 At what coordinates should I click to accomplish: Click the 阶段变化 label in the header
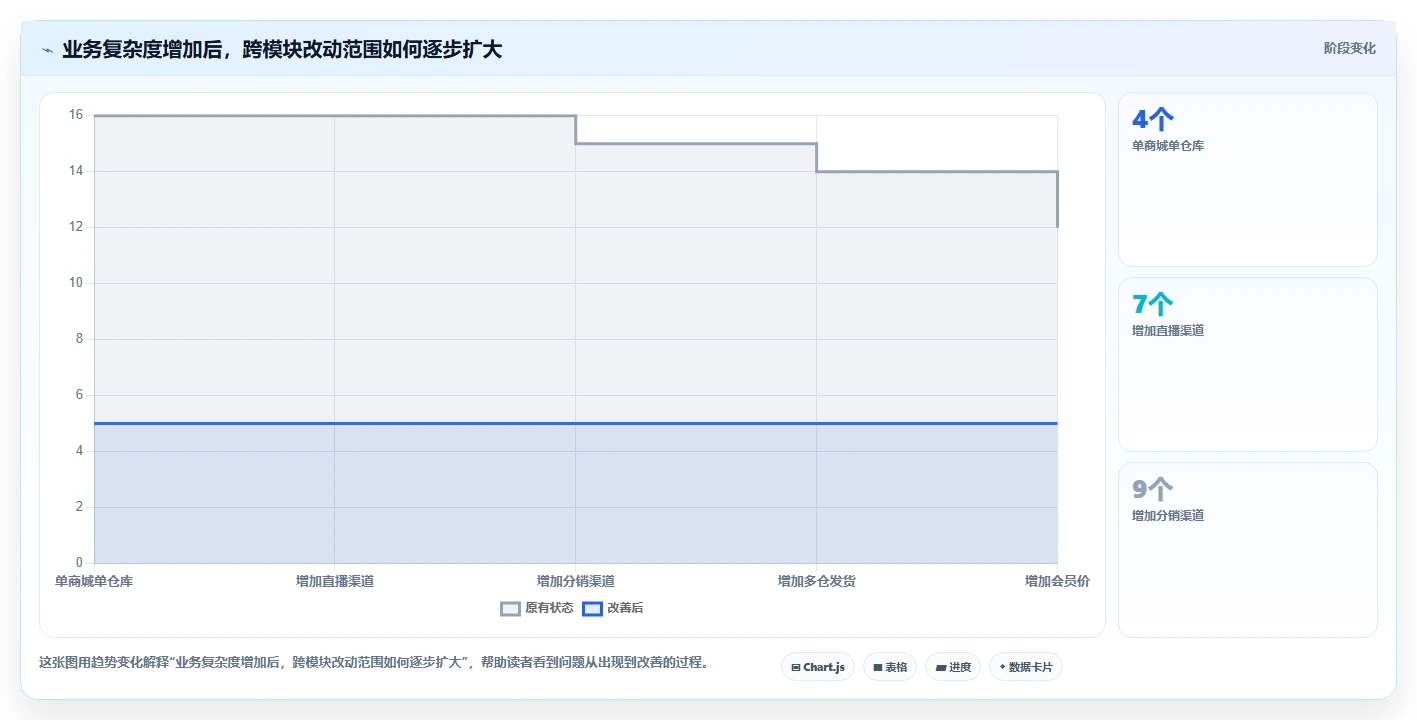click(1349, 48)
